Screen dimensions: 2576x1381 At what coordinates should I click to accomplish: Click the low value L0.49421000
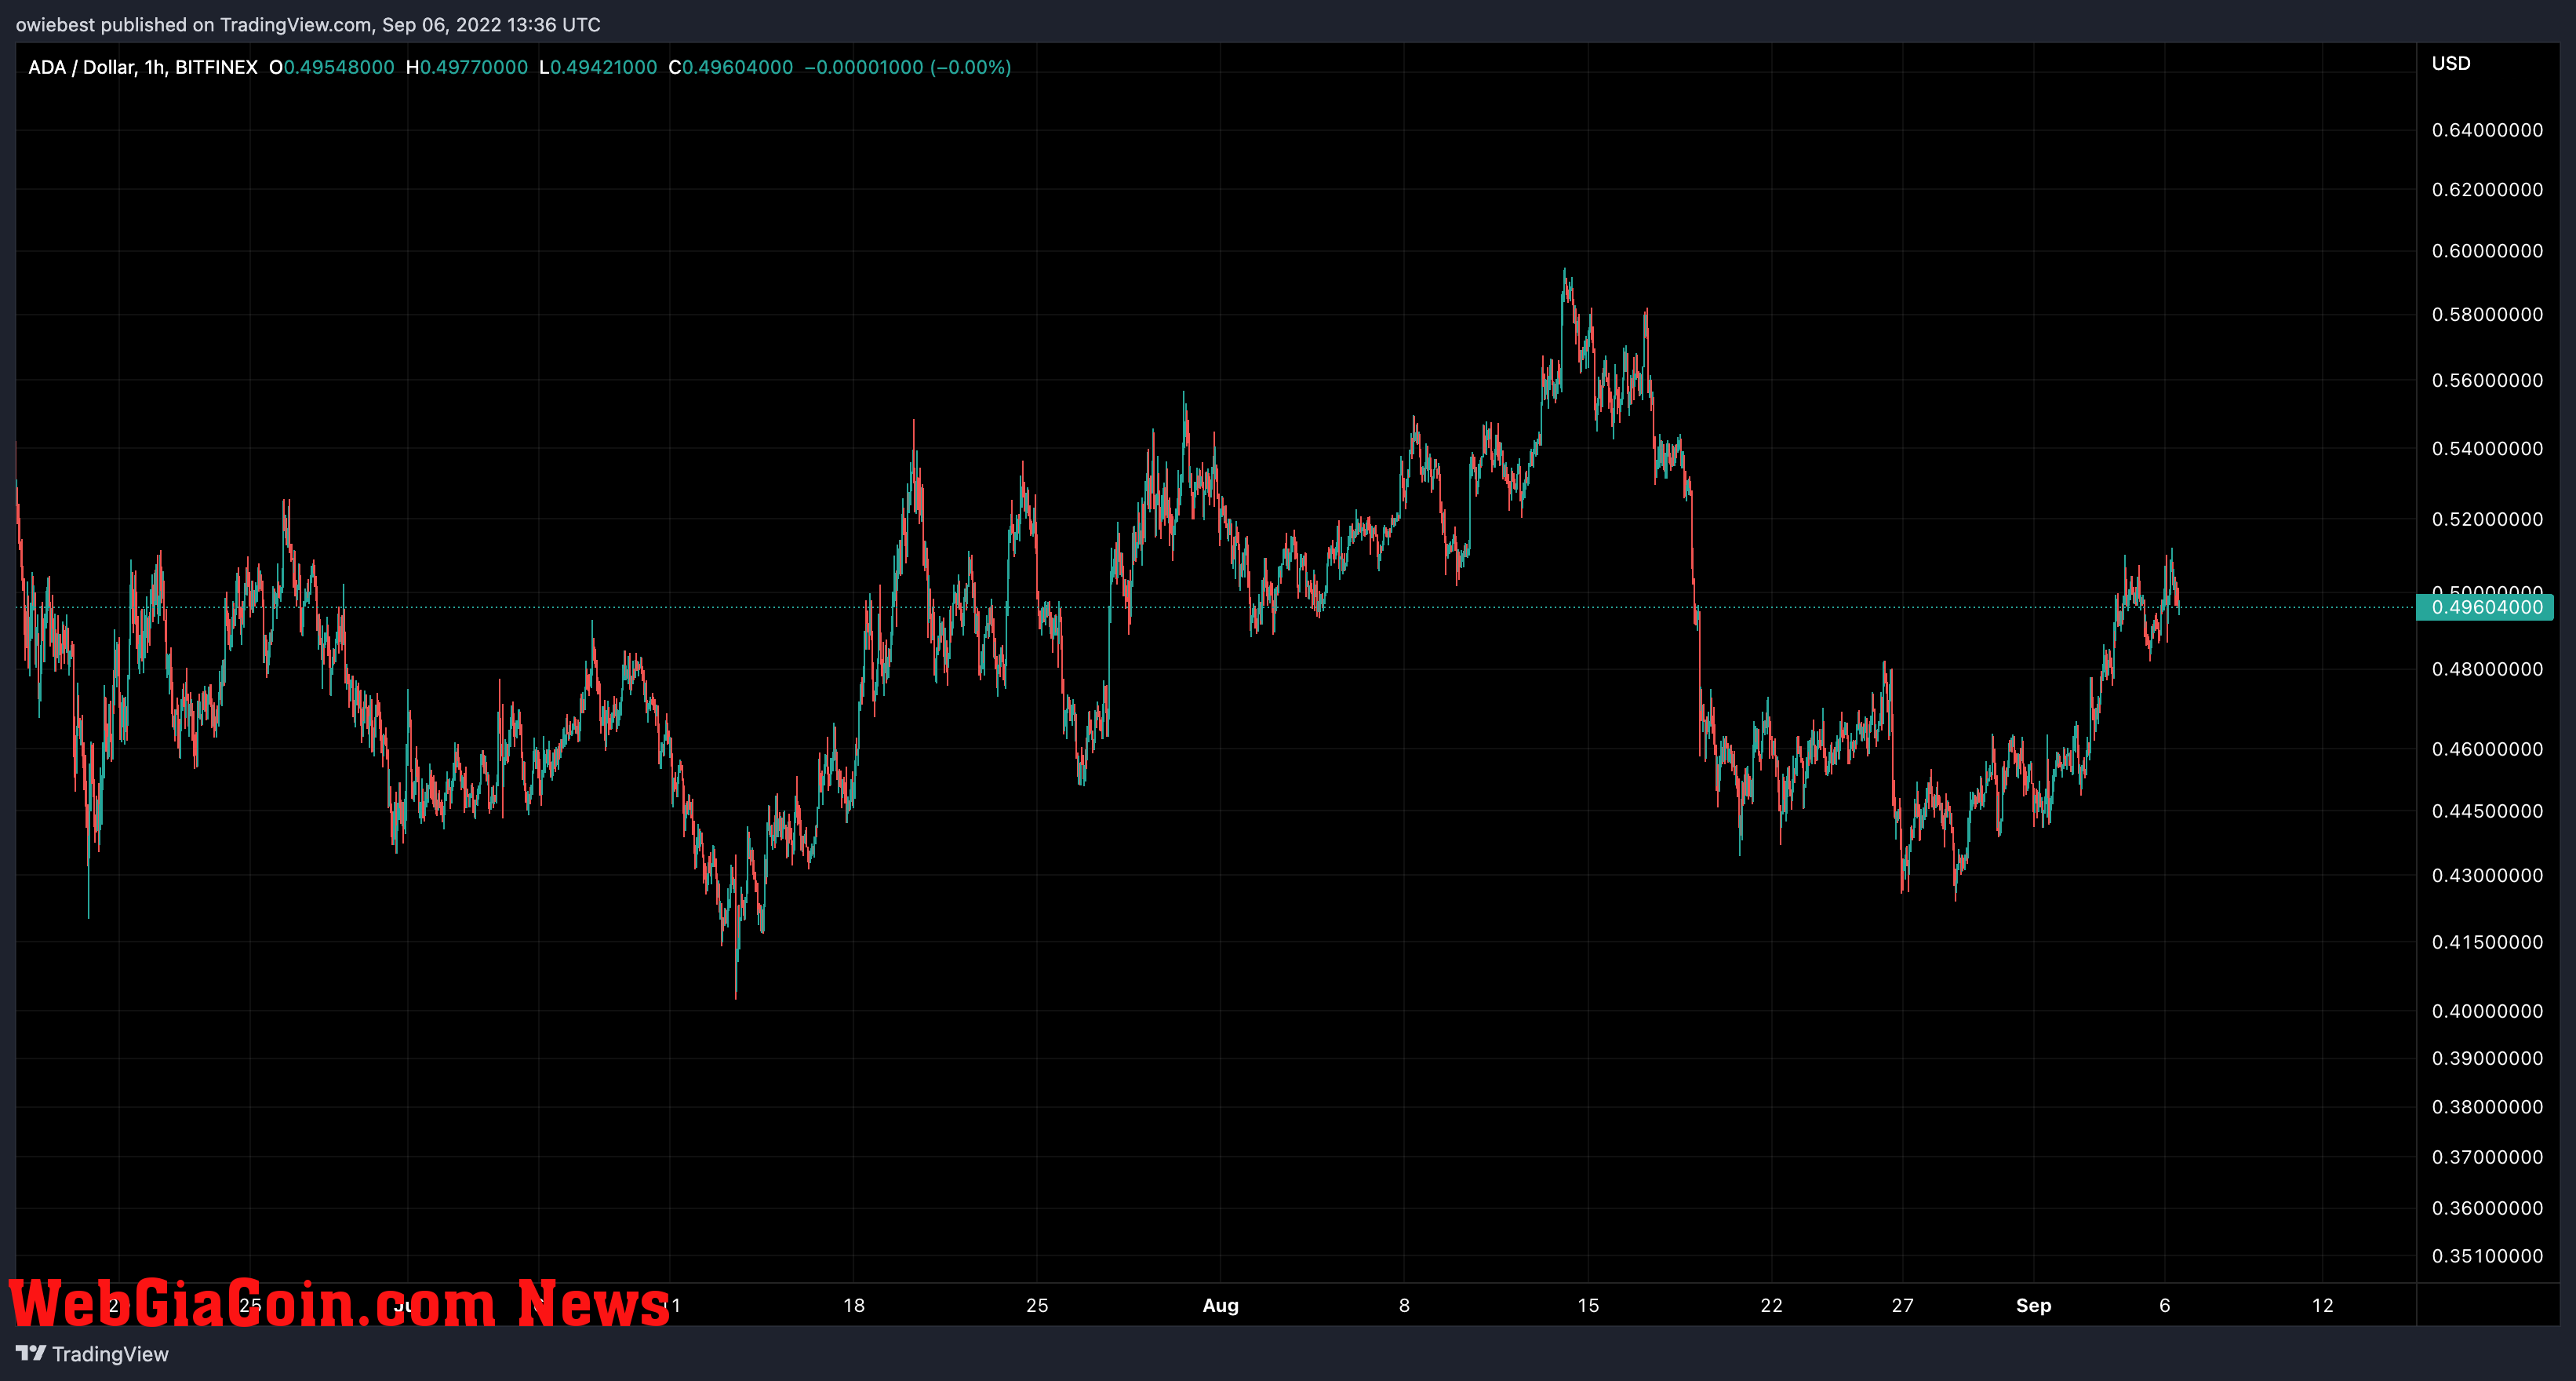point(598,67)
